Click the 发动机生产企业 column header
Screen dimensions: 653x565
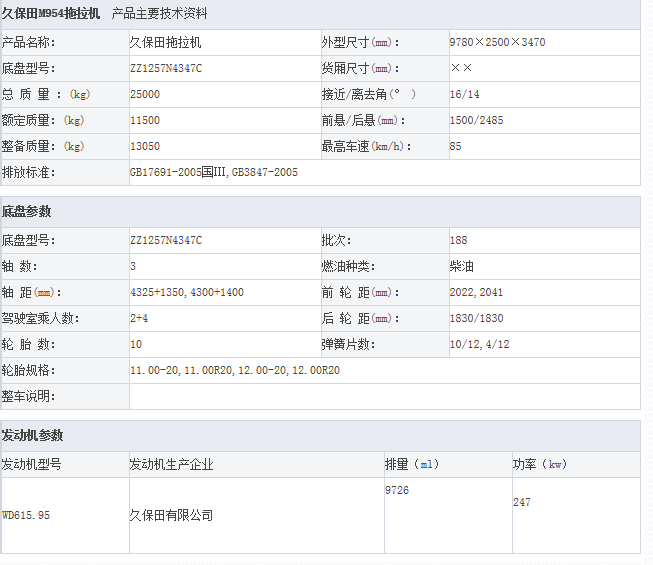pyautogui.click(x=171, y=464)
